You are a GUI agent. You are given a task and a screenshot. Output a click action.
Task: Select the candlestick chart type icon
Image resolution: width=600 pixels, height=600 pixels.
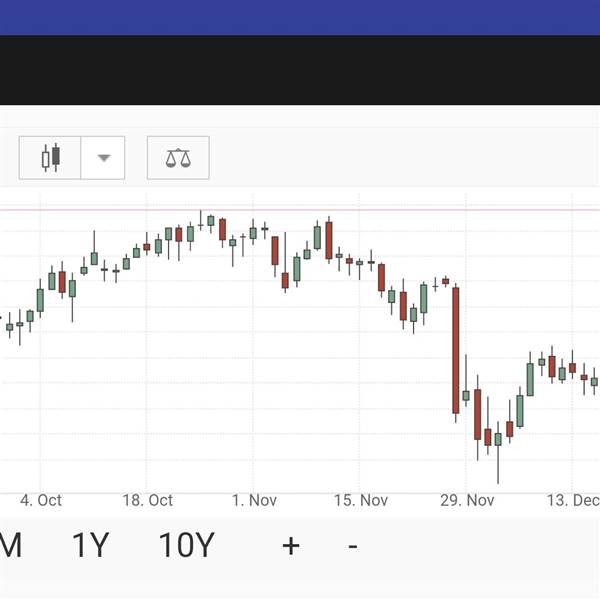click(50, 158)
